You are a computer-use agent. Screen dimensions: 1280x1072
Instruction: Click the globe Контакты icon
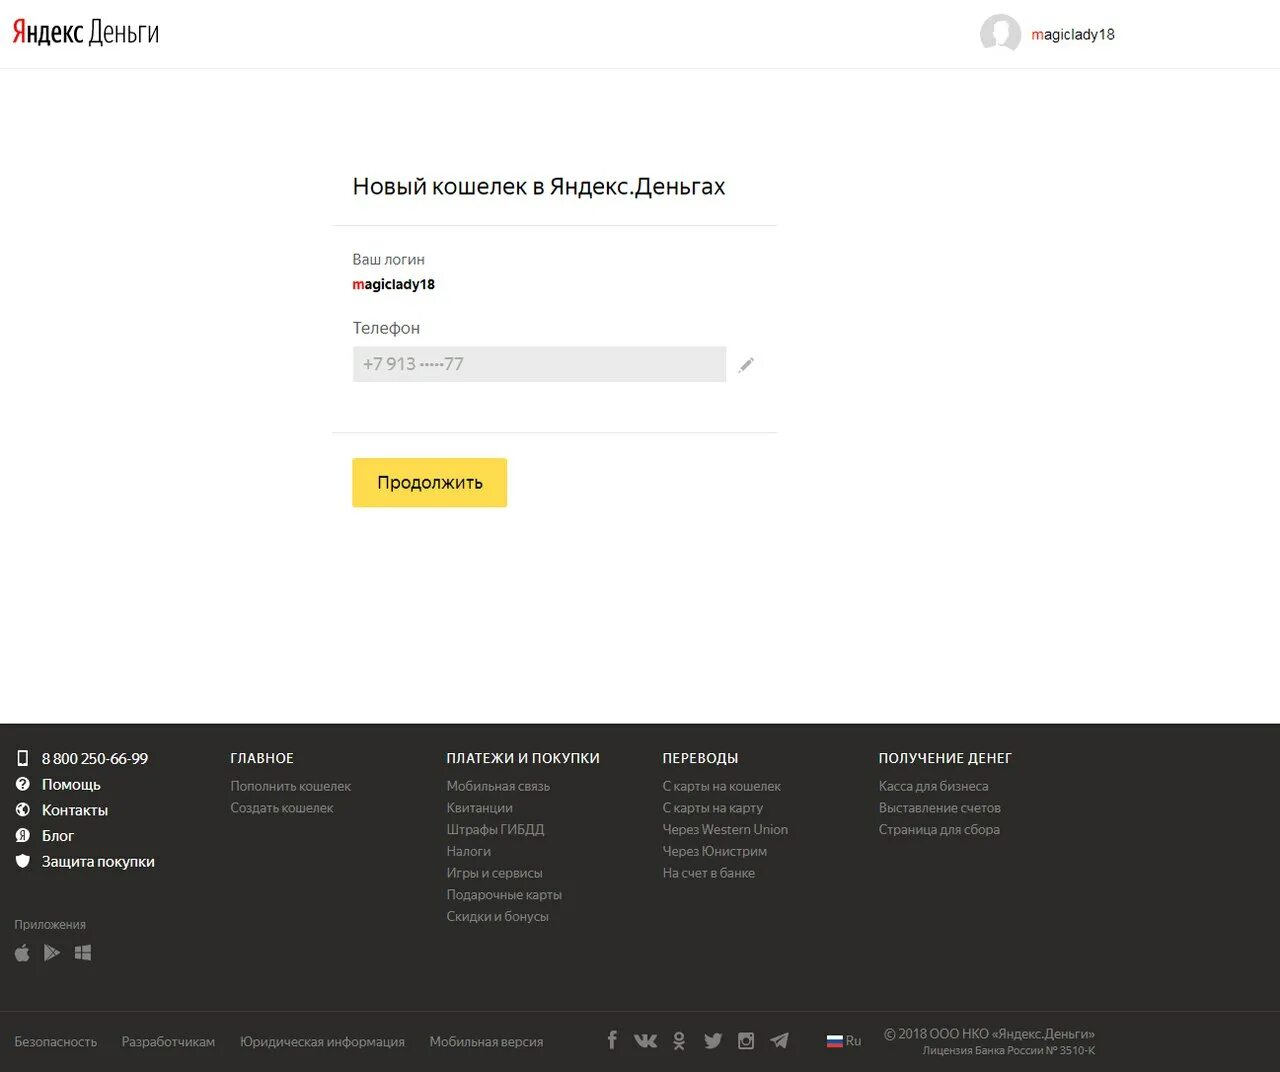tap(23, 810)
